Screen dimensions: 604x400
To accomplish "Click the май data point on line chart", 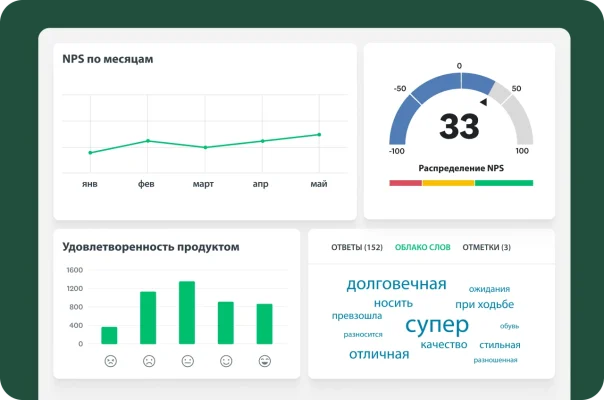I will pyautogui.click(x=319, y=134).
